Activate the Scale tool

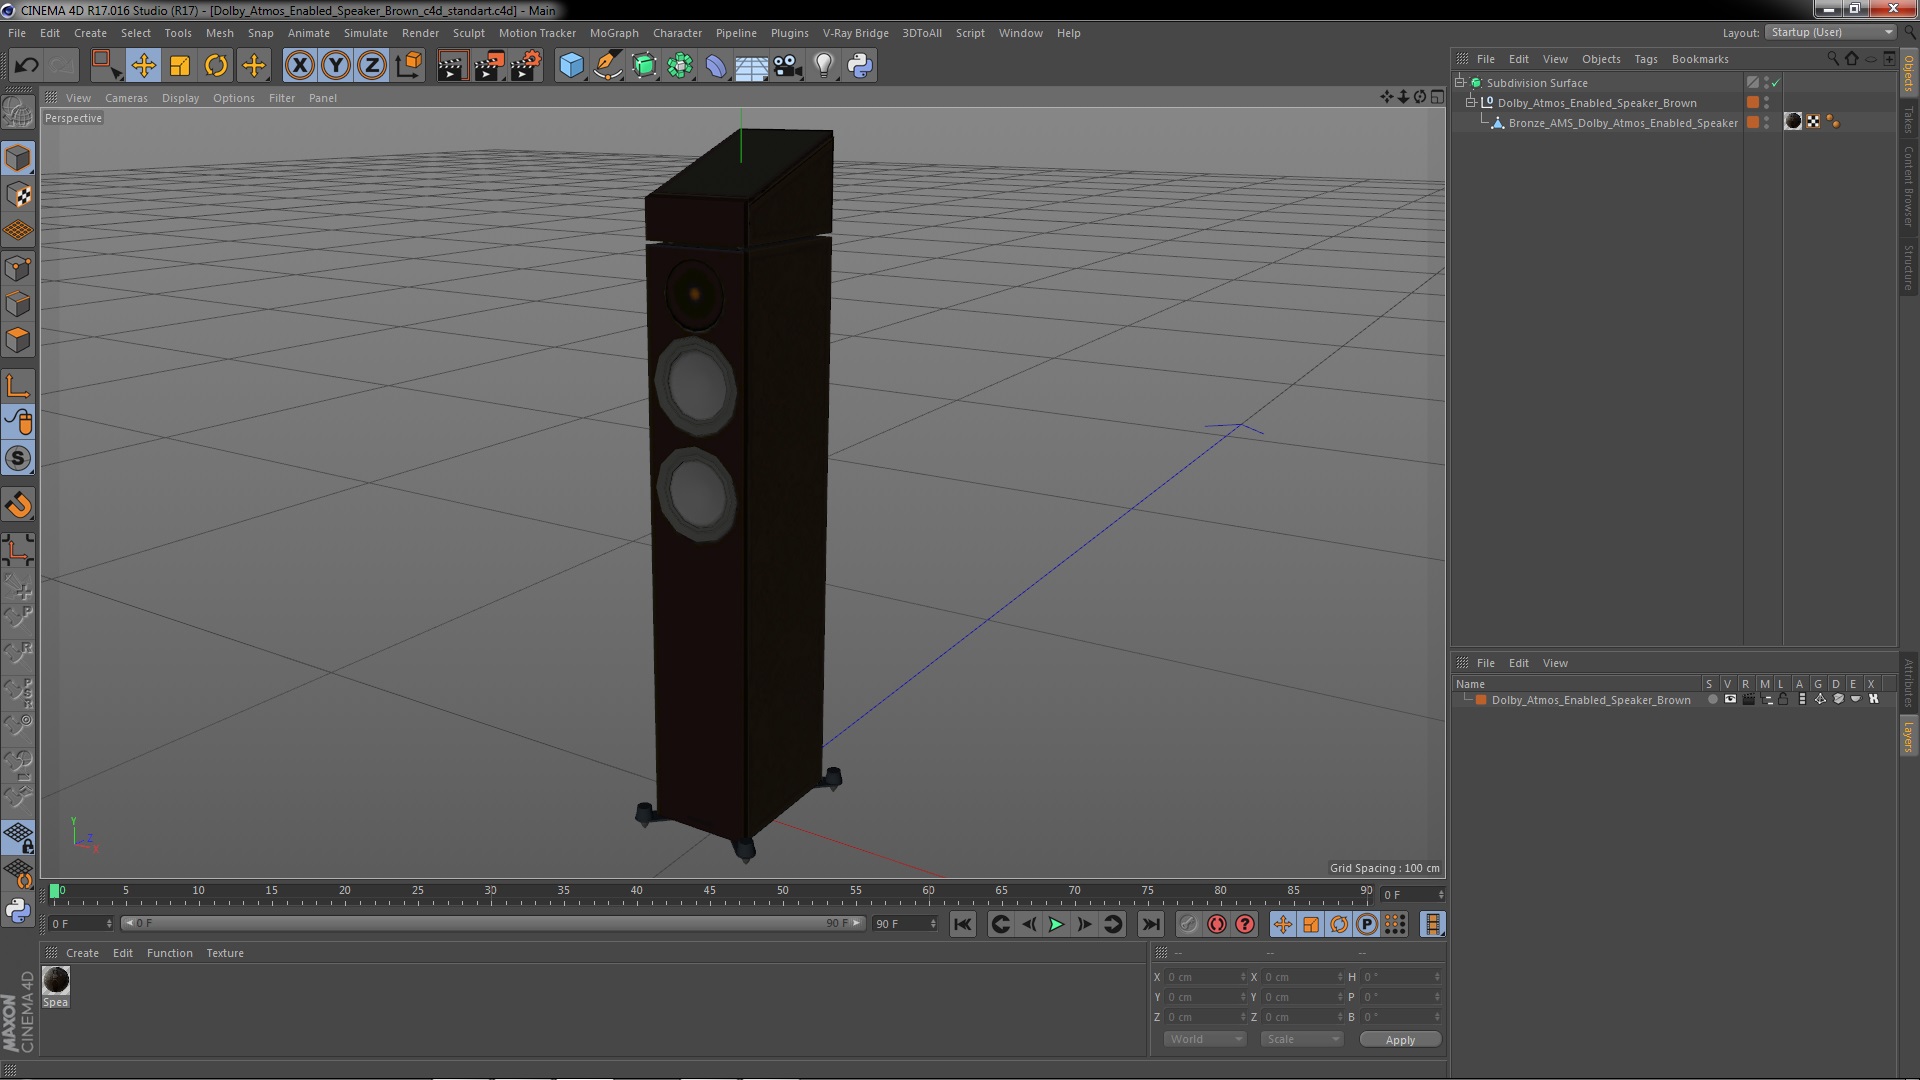click(x=180, y=66)
